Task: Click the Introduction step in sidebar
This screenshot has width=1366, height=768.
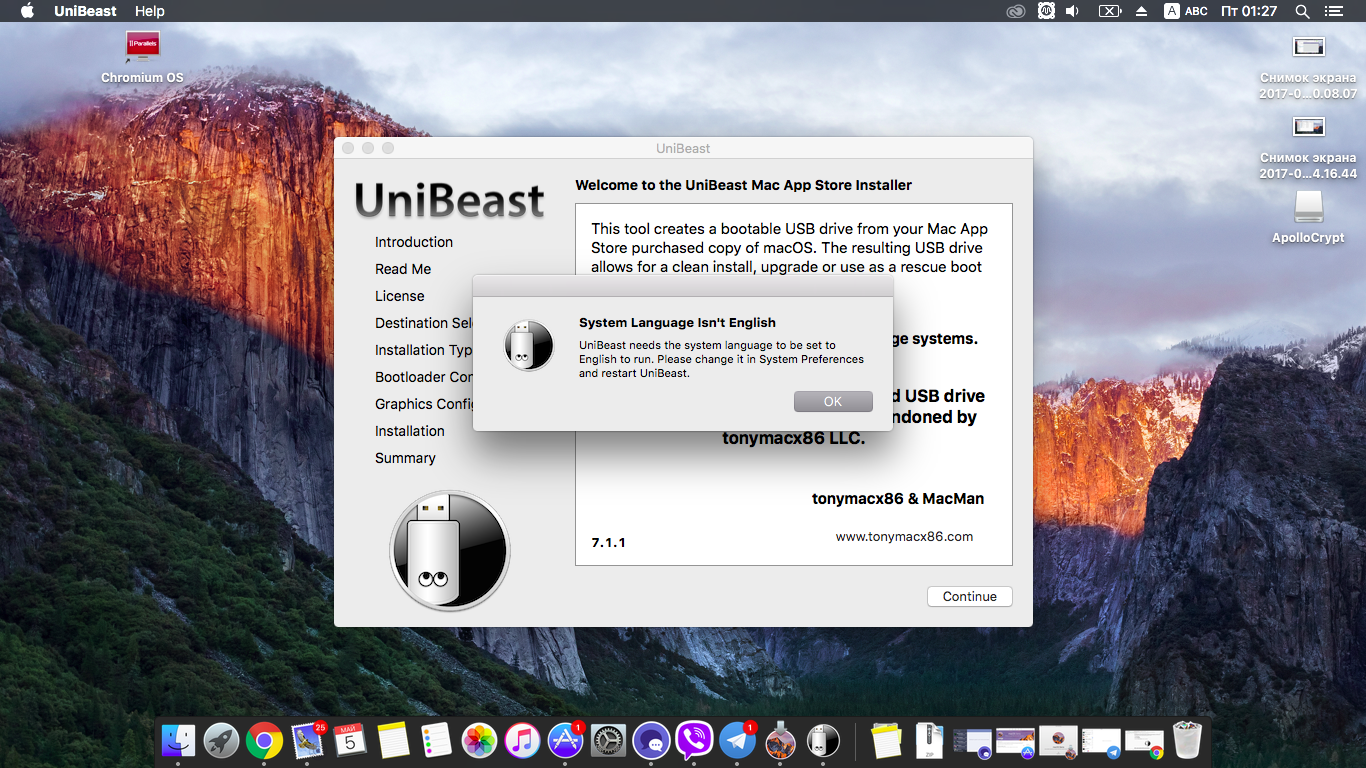Action: coord(414,242)
